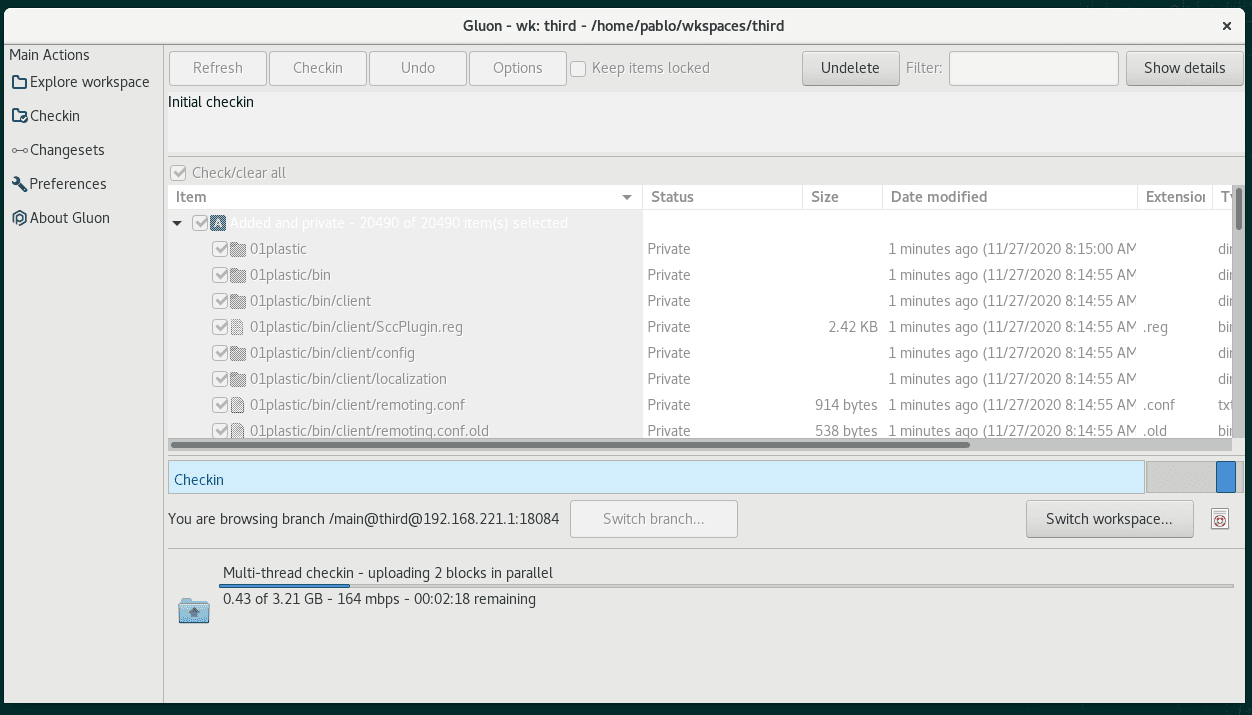This screenshot has width=1252, height=715.
Task: Open Preferences in the sidebar
Action: (58, 184)
